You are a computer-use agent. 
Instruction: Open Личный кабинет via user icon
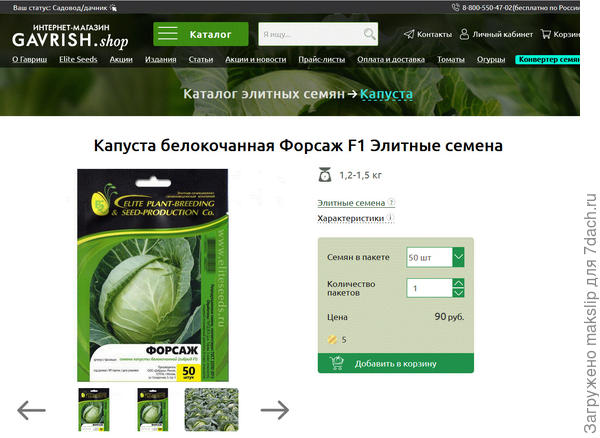[x=465, y=34]
